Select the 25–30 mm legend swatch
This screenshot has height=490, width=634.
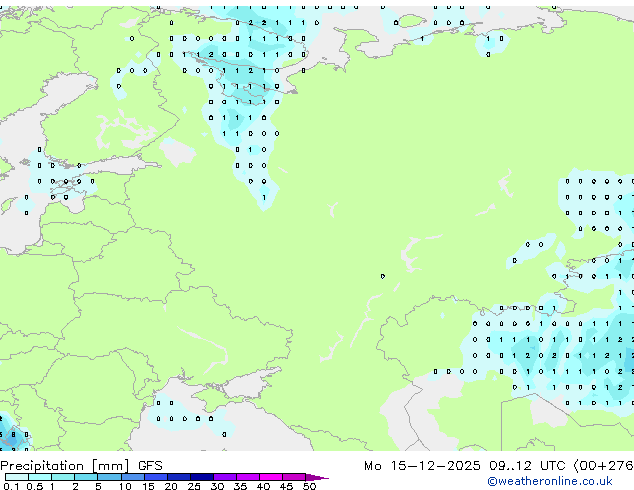point(201,477)
